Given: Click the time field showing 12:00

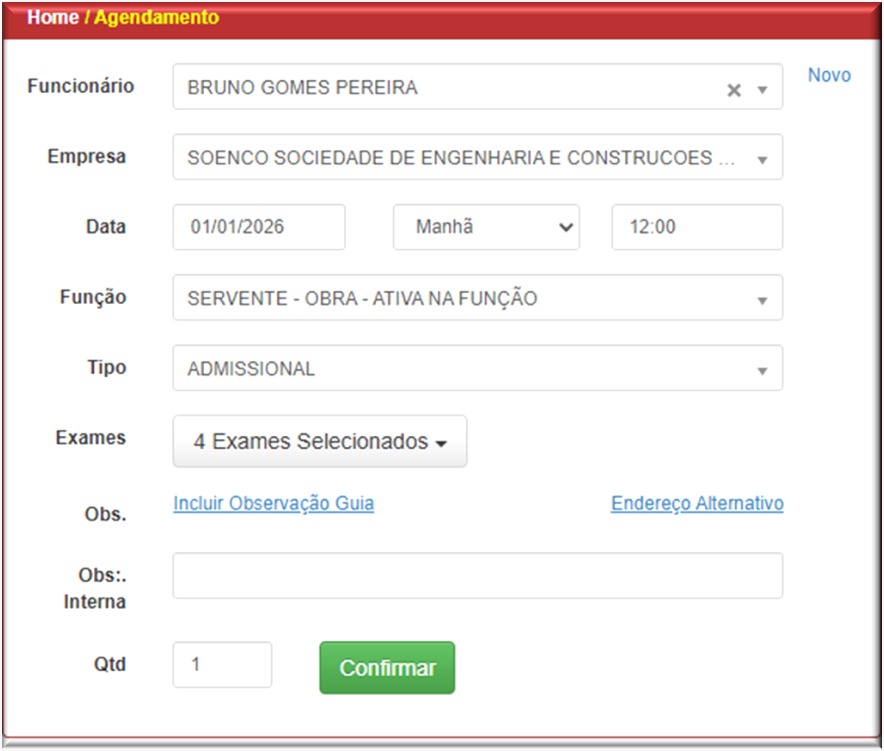Looking at the screenshot, I should 697,228.
